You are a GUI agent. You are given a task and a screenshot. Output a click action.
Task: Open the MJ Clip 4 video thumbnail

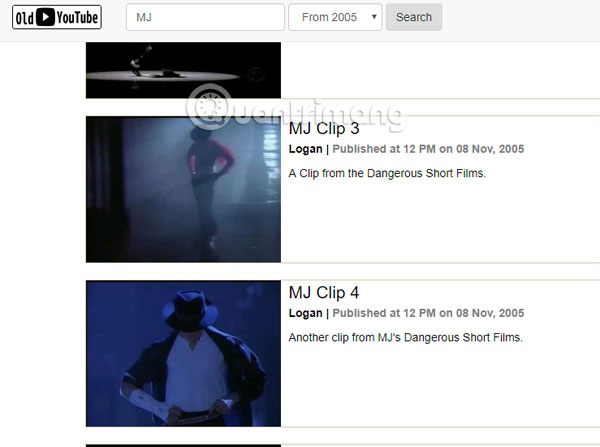(x=183, y=354)
